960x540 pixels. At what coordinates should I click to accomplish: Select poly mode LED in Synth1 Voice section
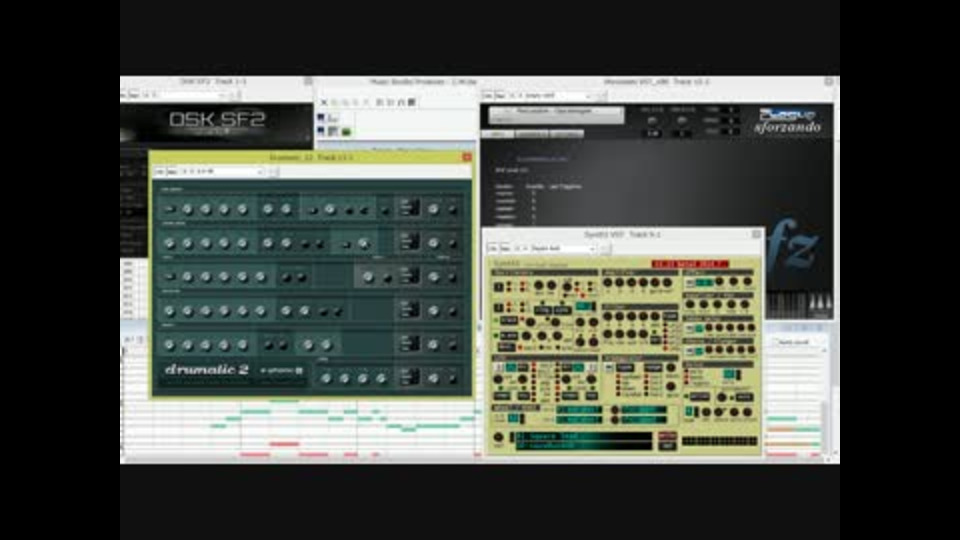tap(686, 371)
